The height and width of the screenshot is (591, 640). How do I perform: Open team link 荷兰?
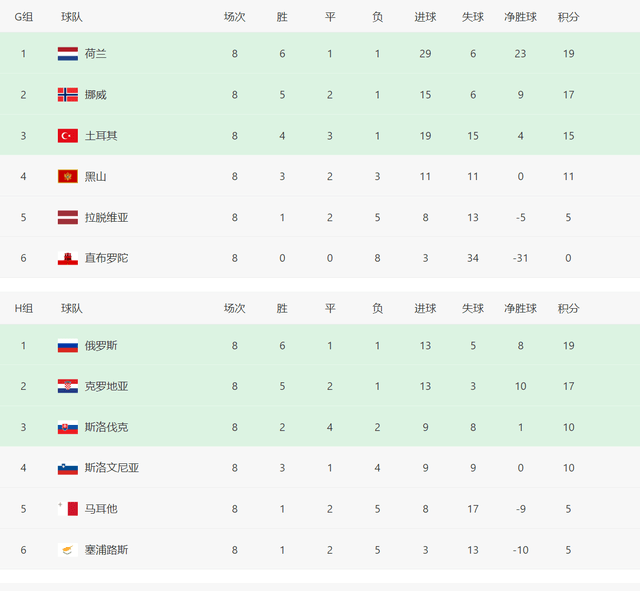tap(96, 54)
